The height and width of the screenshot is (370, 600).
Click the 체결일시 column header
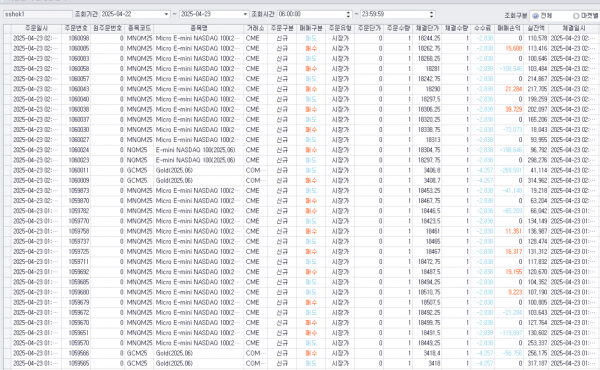point(574,28)
